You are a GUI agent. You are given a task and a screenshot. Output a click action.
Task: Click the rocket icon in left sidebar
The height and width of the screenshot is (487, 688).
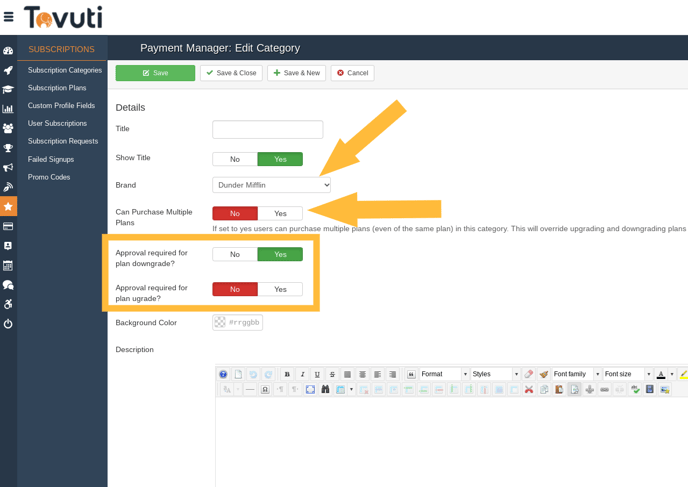(8, 70)
